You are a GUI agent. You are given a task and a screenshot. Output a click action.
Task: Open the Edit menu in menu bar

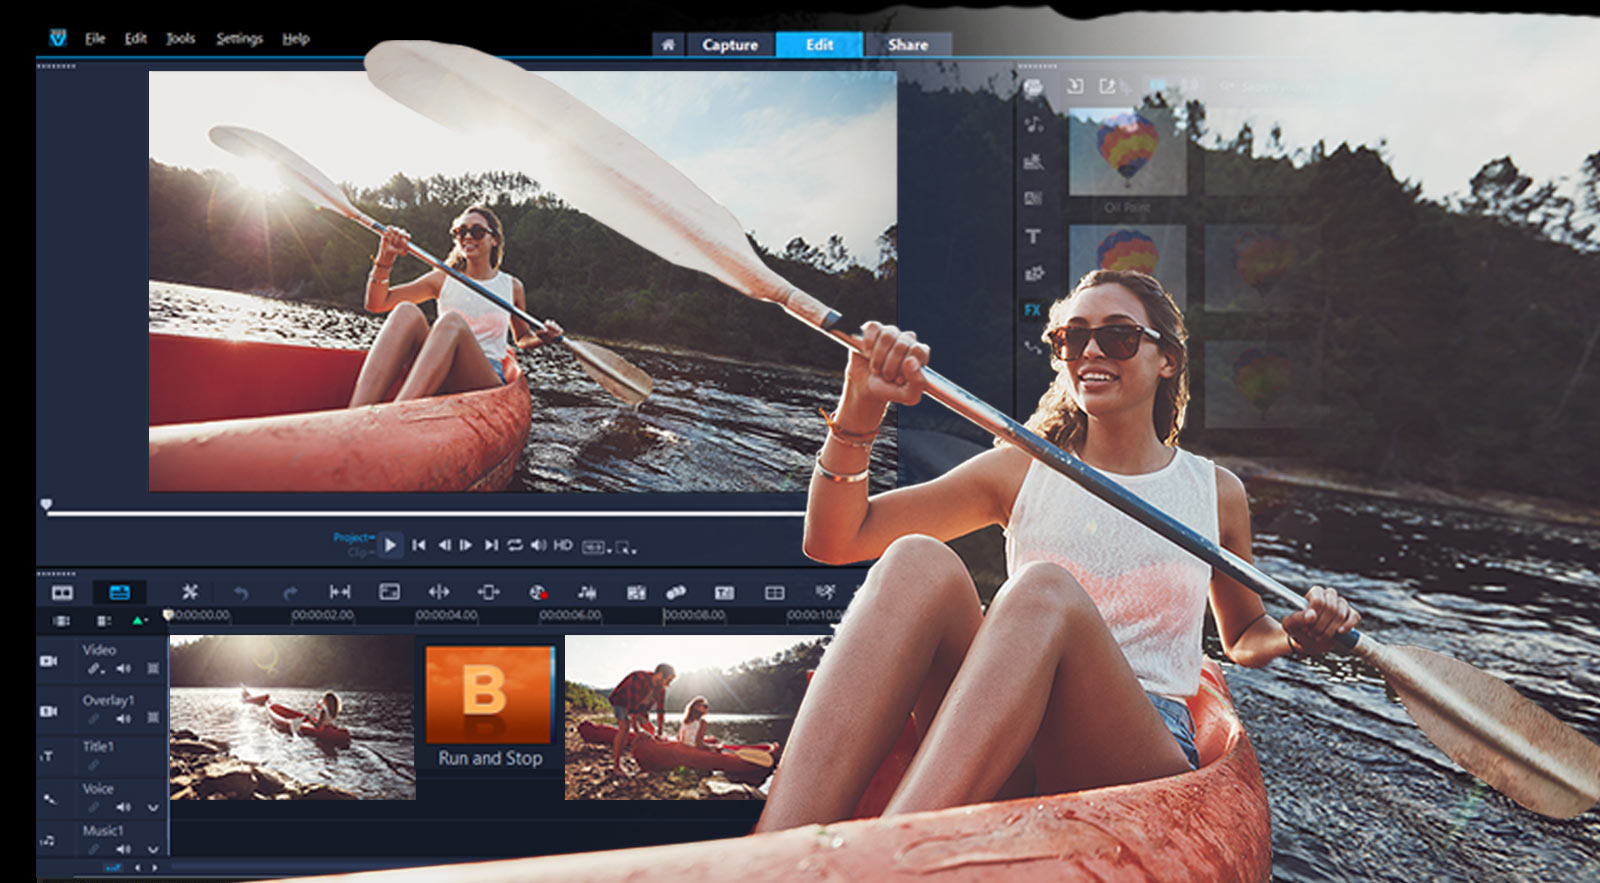pos(136,39)
